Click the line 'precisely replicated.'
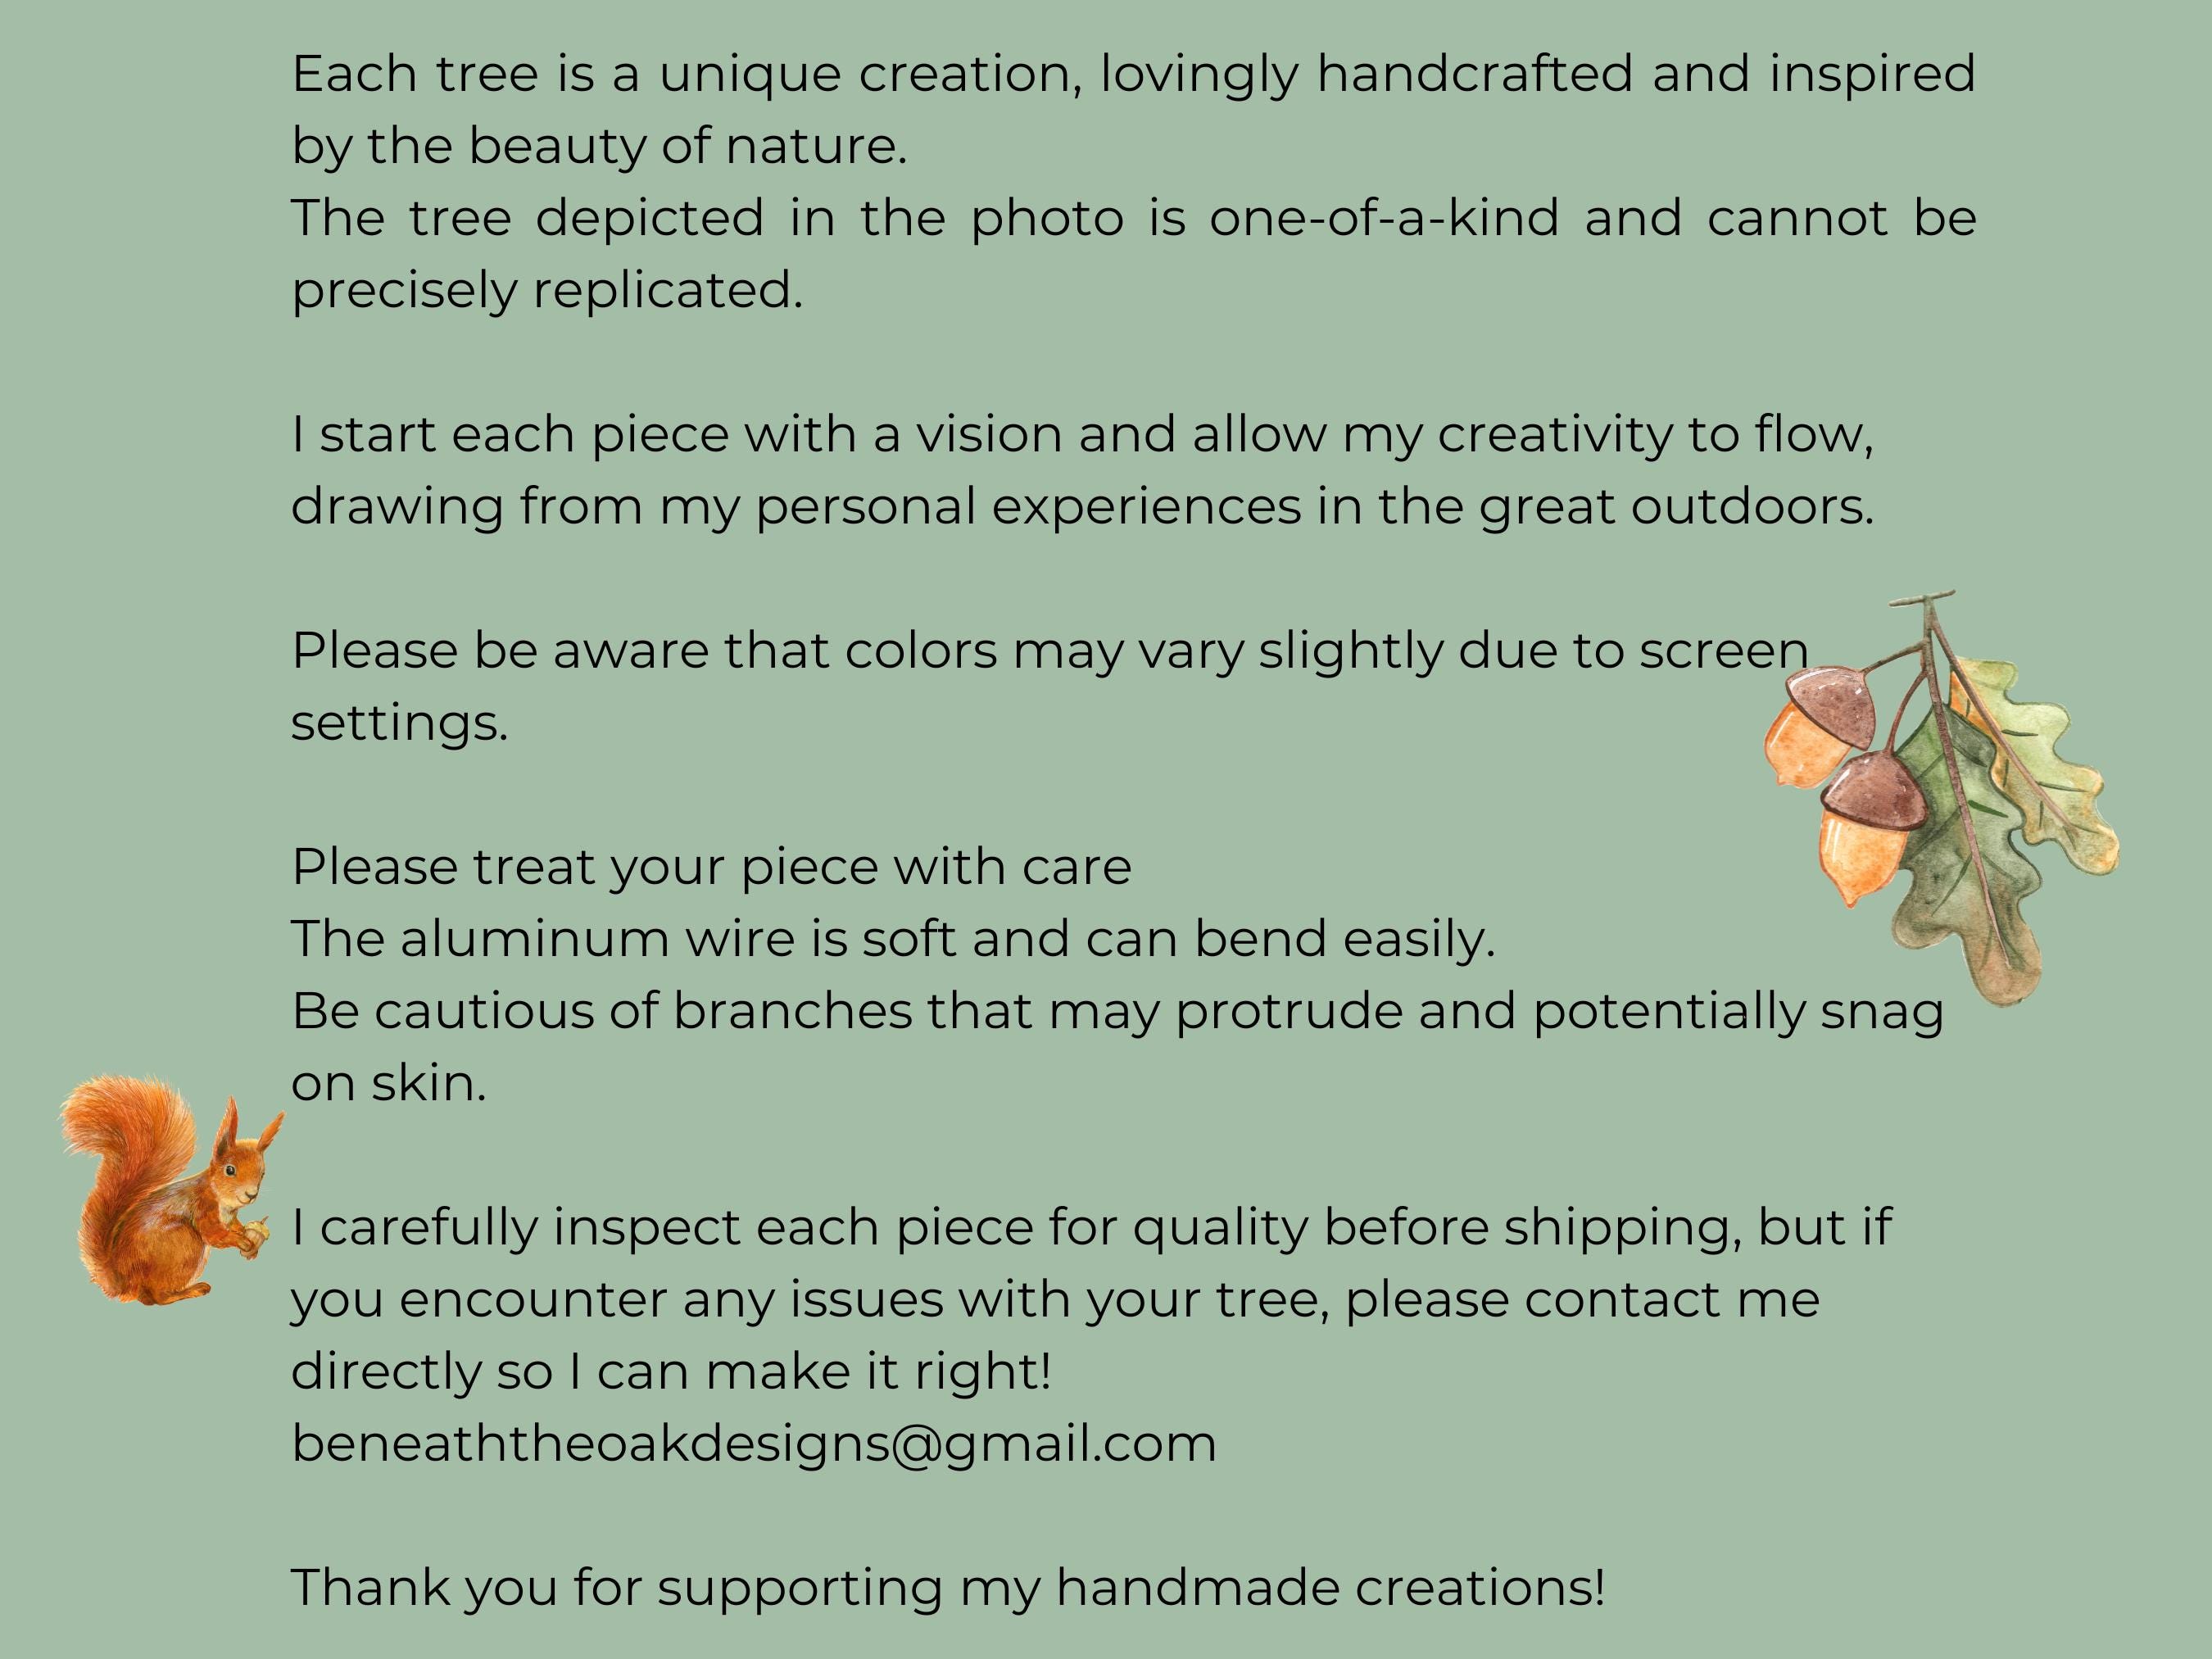Screen dimensions: 2212x1659 [547, 291]
